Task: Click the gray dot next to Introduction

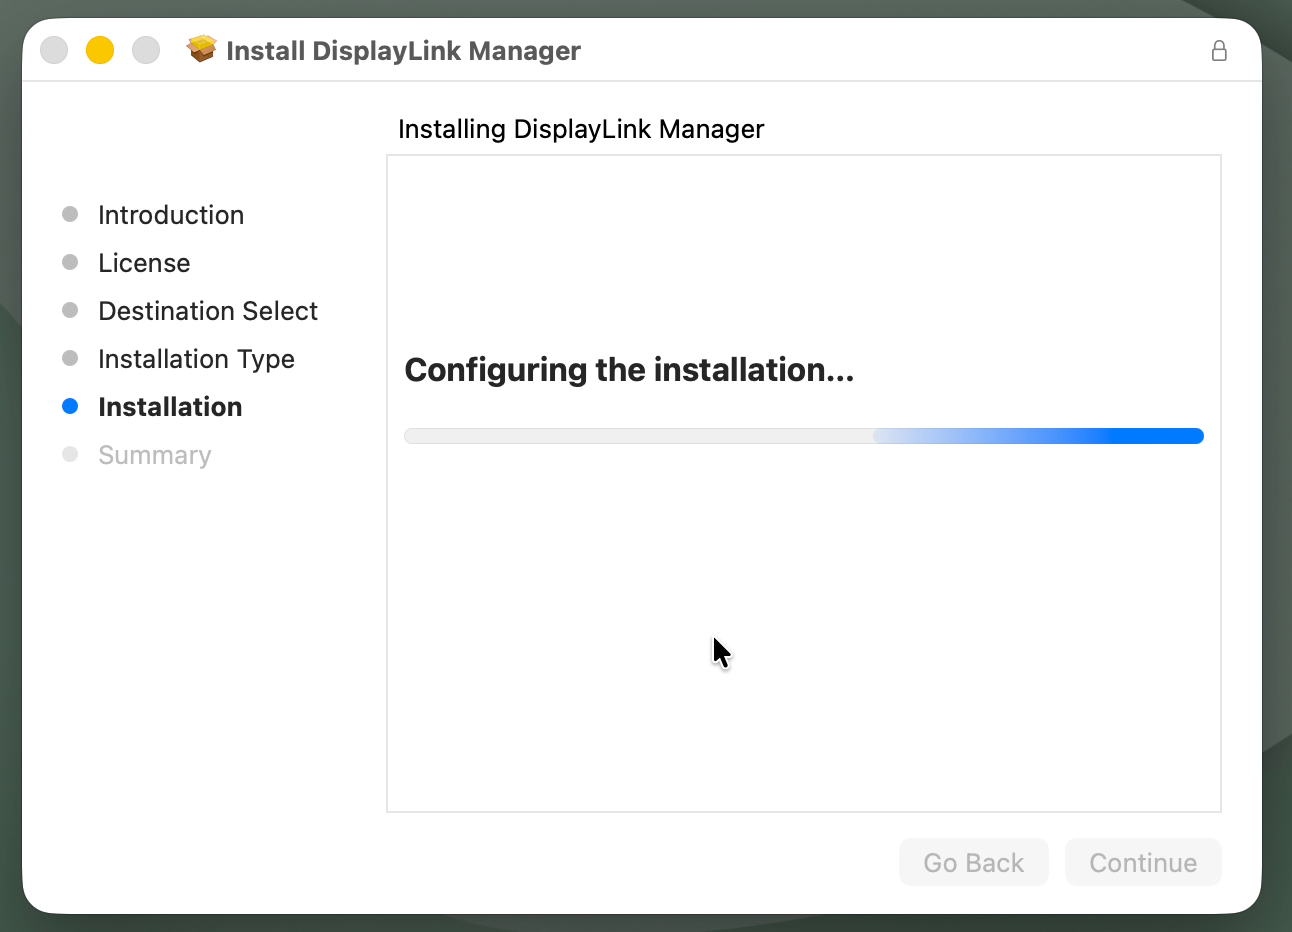Action: click(x=71, y=214)
